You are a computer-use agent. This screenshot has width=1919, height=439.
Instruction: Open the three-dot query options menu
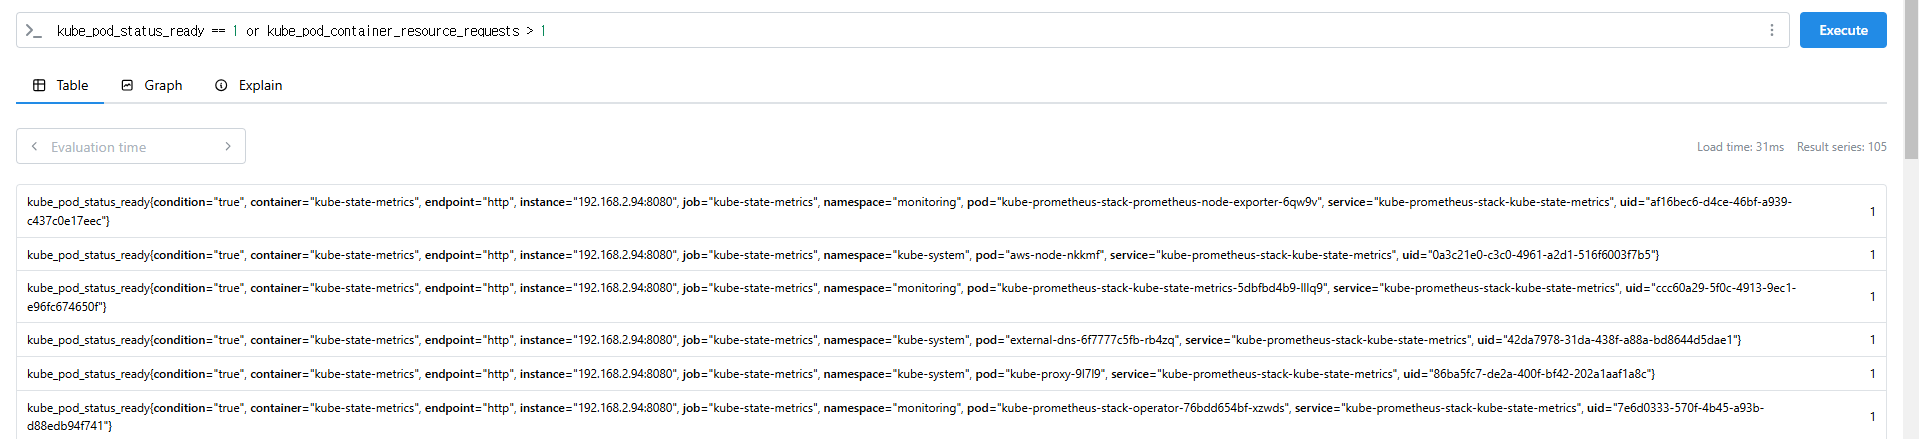[1771, 30]
